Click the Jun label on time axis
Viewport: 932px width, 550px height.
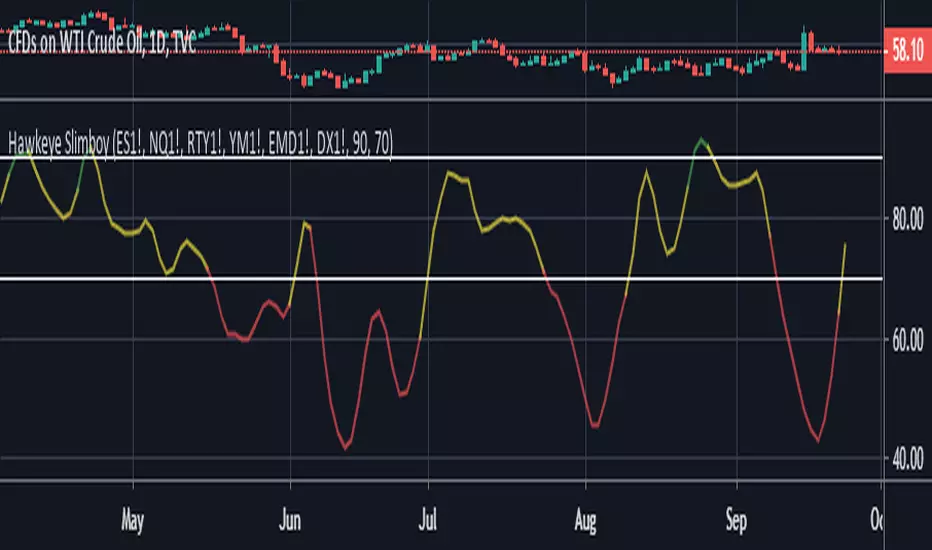(290, 521)
